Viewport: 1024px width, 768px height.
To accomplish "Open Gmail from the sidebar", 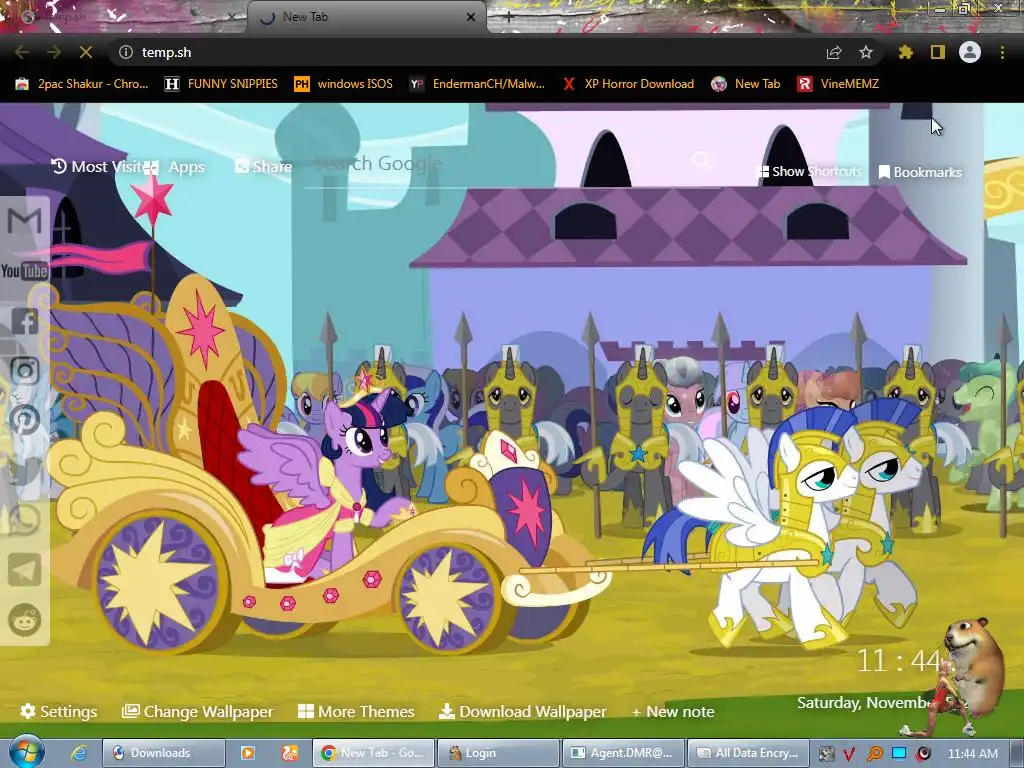I will pos(24,221).
